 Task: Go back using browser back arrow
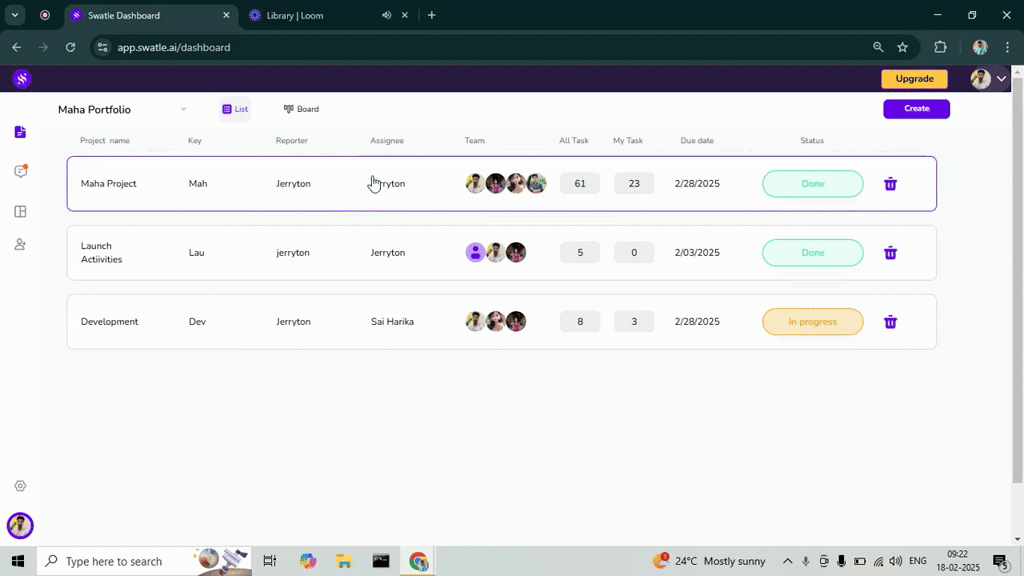pyautogui.click(x=16, y=47)
